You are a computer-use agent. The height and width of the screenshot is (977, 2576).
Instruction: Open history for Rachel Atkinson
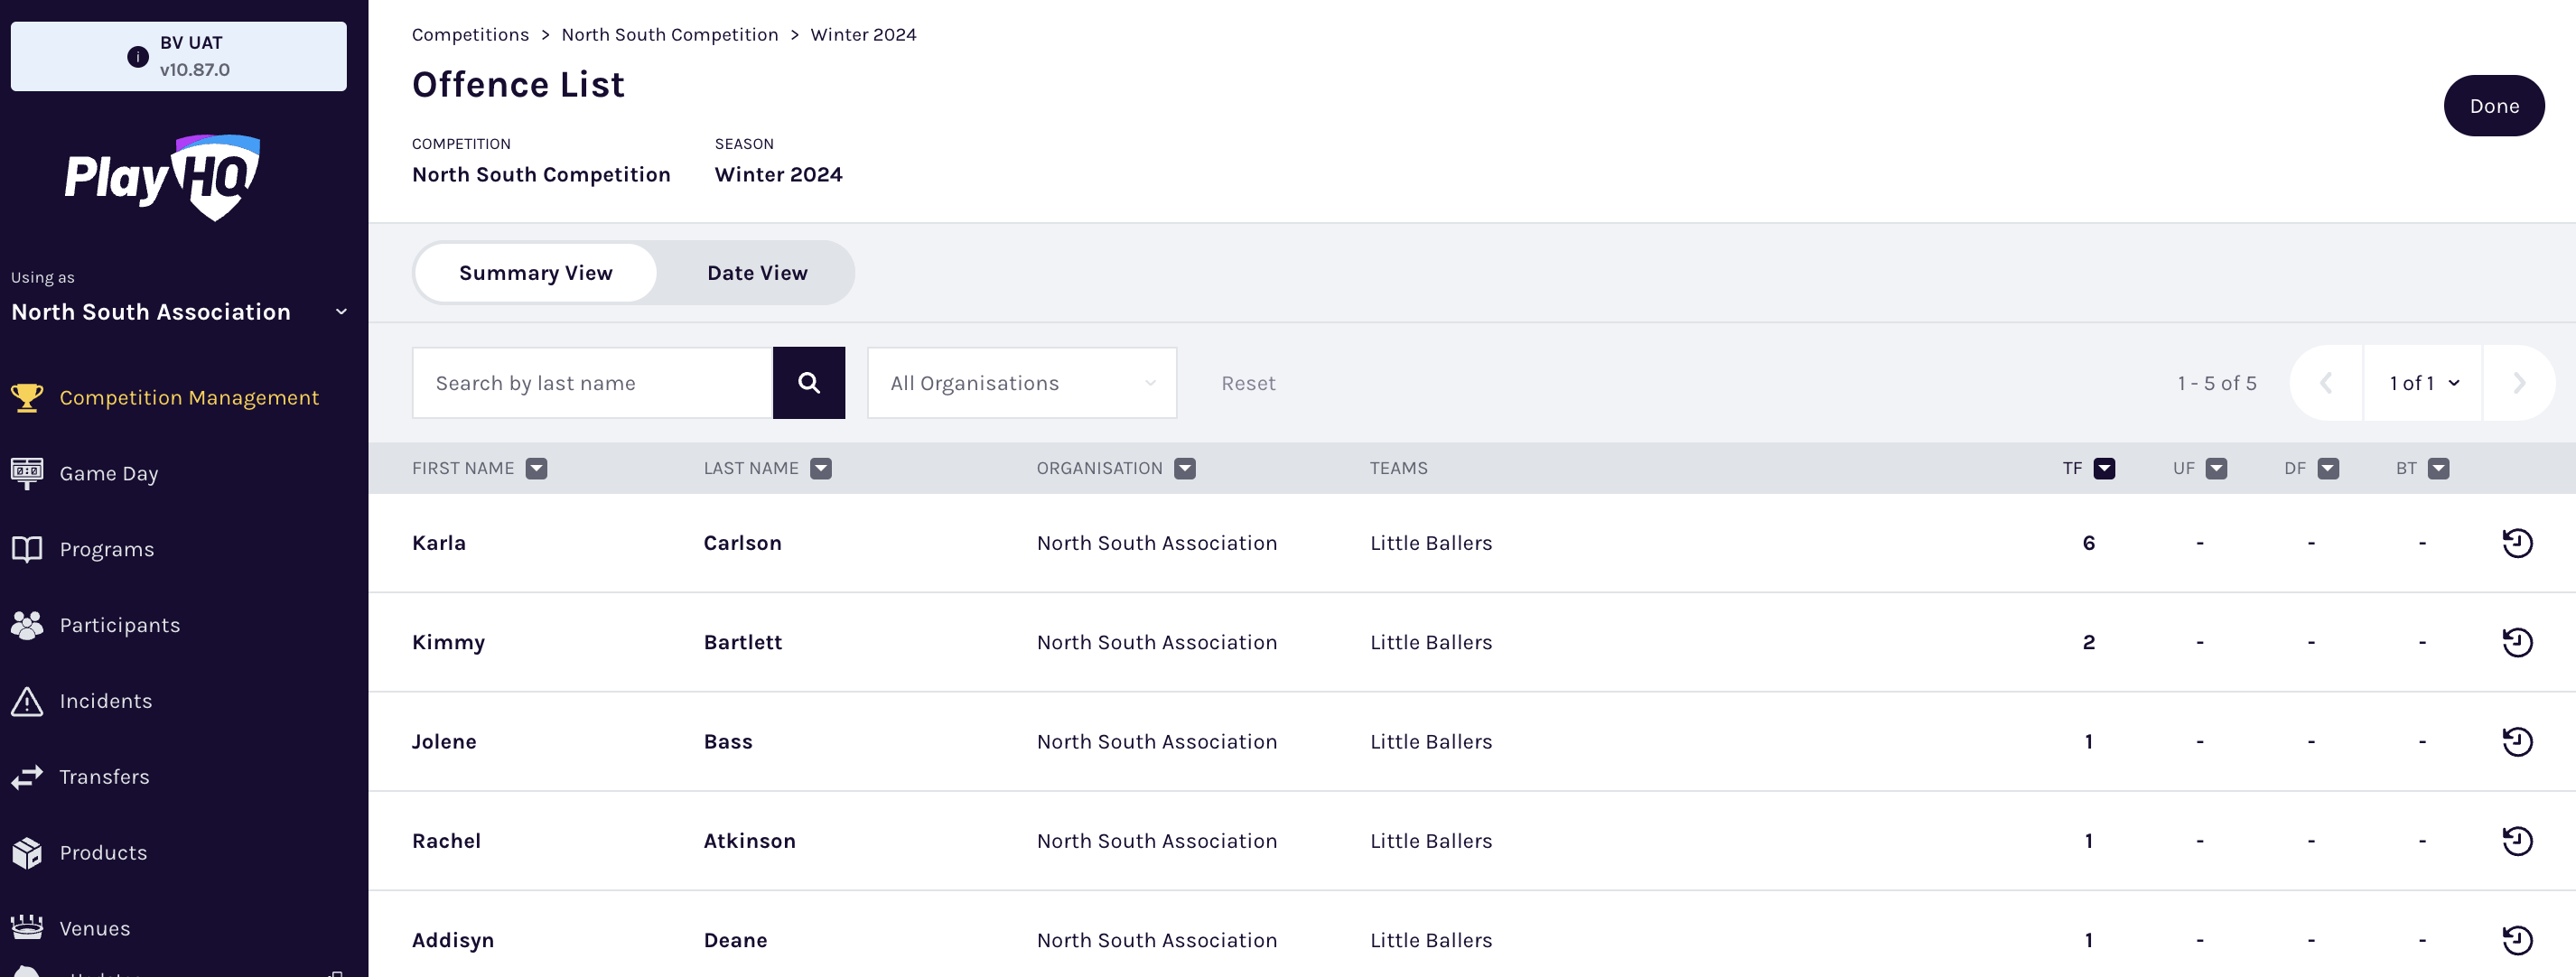point(2516,841)
